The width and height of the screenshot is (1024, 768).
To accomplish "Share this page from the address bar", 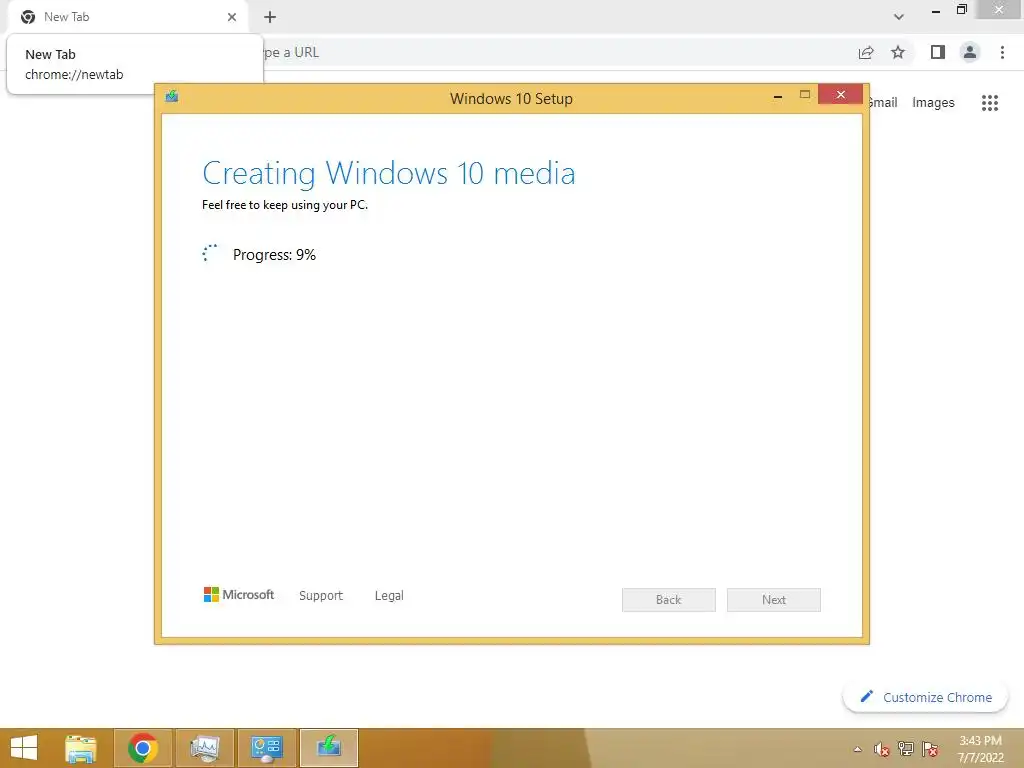I will tap(866, 52).
